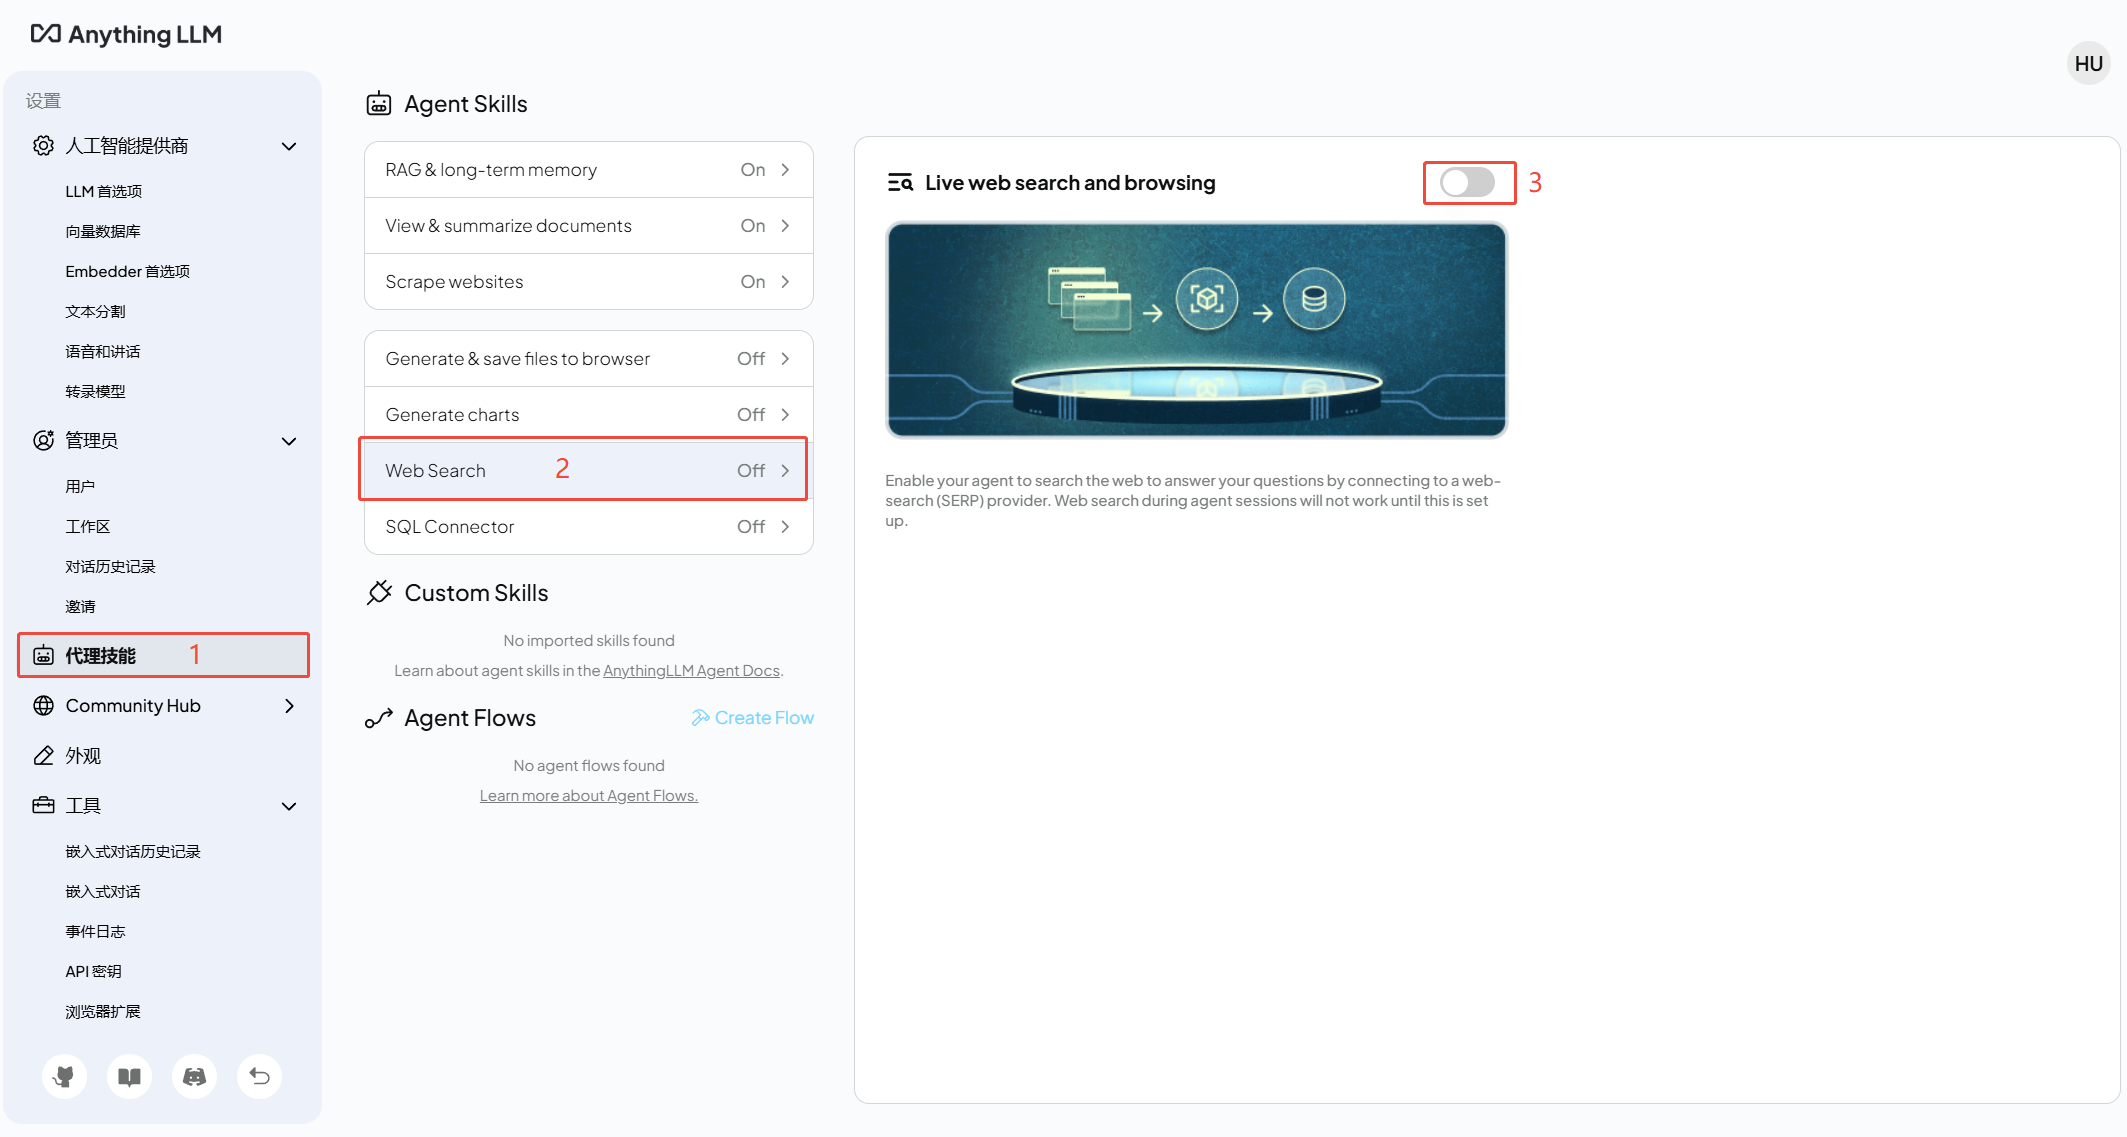
Task: Click the Off status in Generate charts
Action: (751, 415)
